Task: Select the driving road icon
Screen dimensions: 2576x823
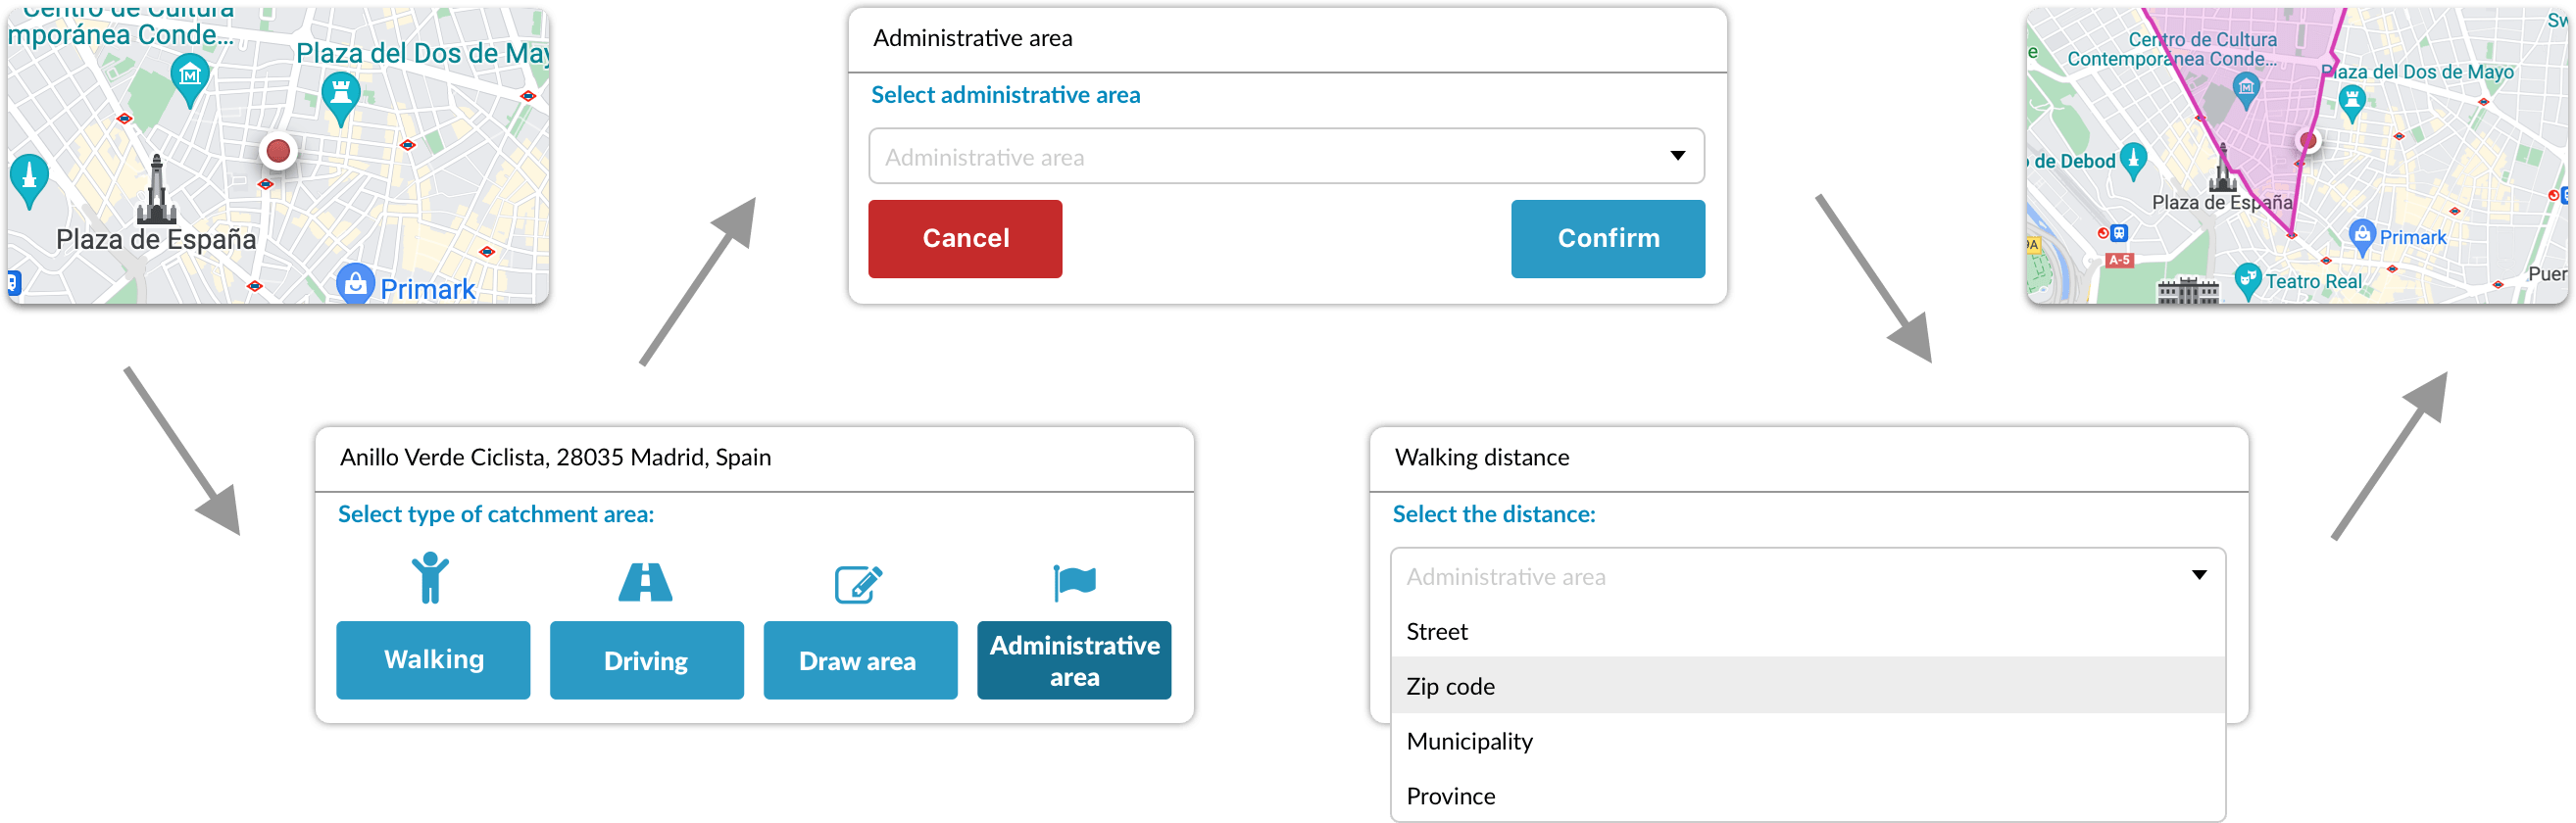Action: point(646,580)
